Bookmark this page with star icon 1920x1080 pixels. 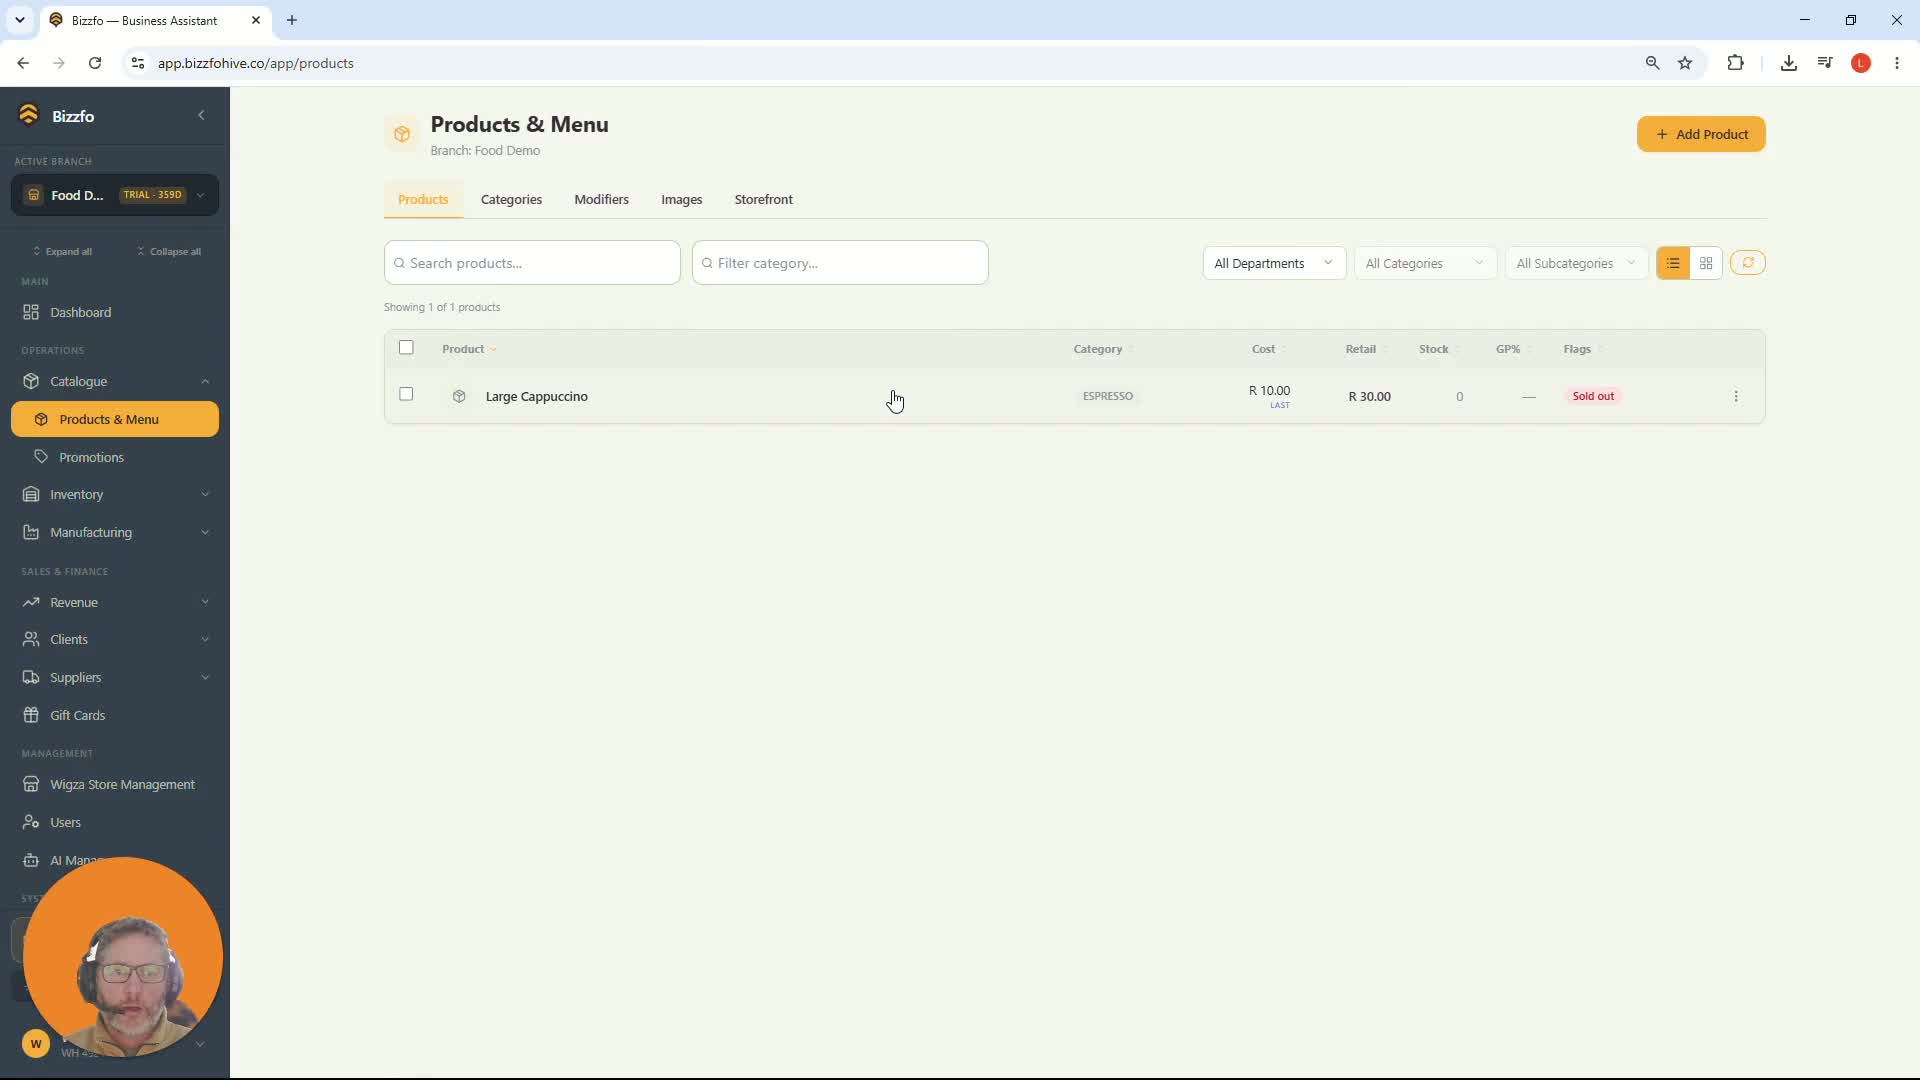[x=1685, y=63]
